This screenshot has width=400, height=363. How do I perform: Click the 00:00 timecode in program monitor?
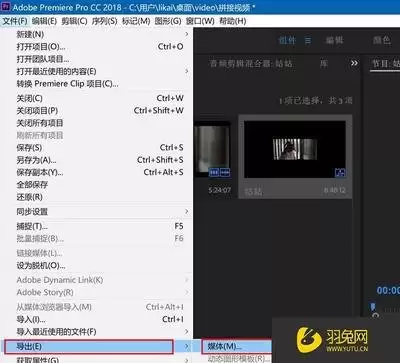(388, 290)
